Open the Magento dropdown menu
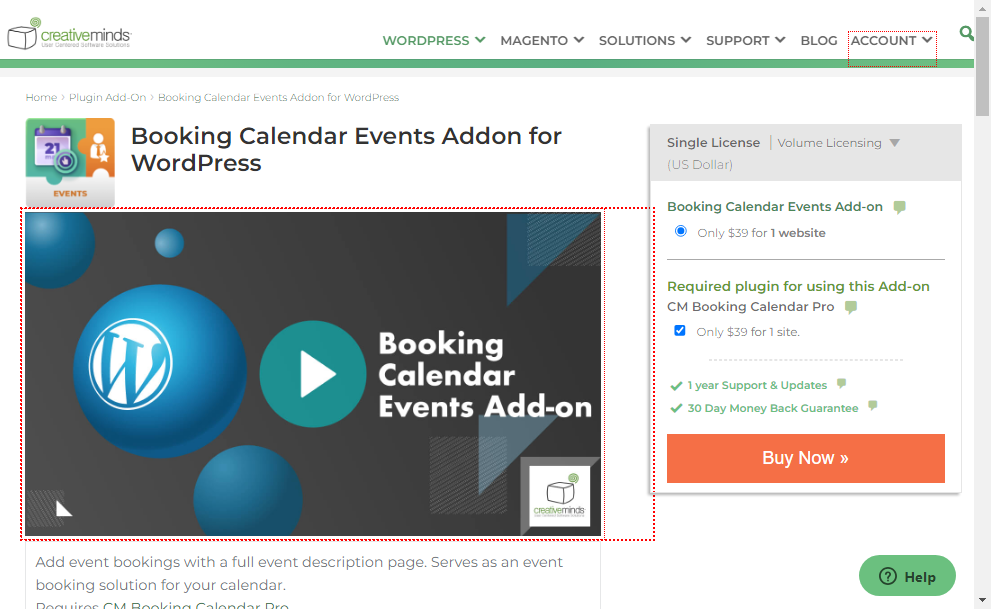Screen dimensions: 991x609 (x=542, y=40)
